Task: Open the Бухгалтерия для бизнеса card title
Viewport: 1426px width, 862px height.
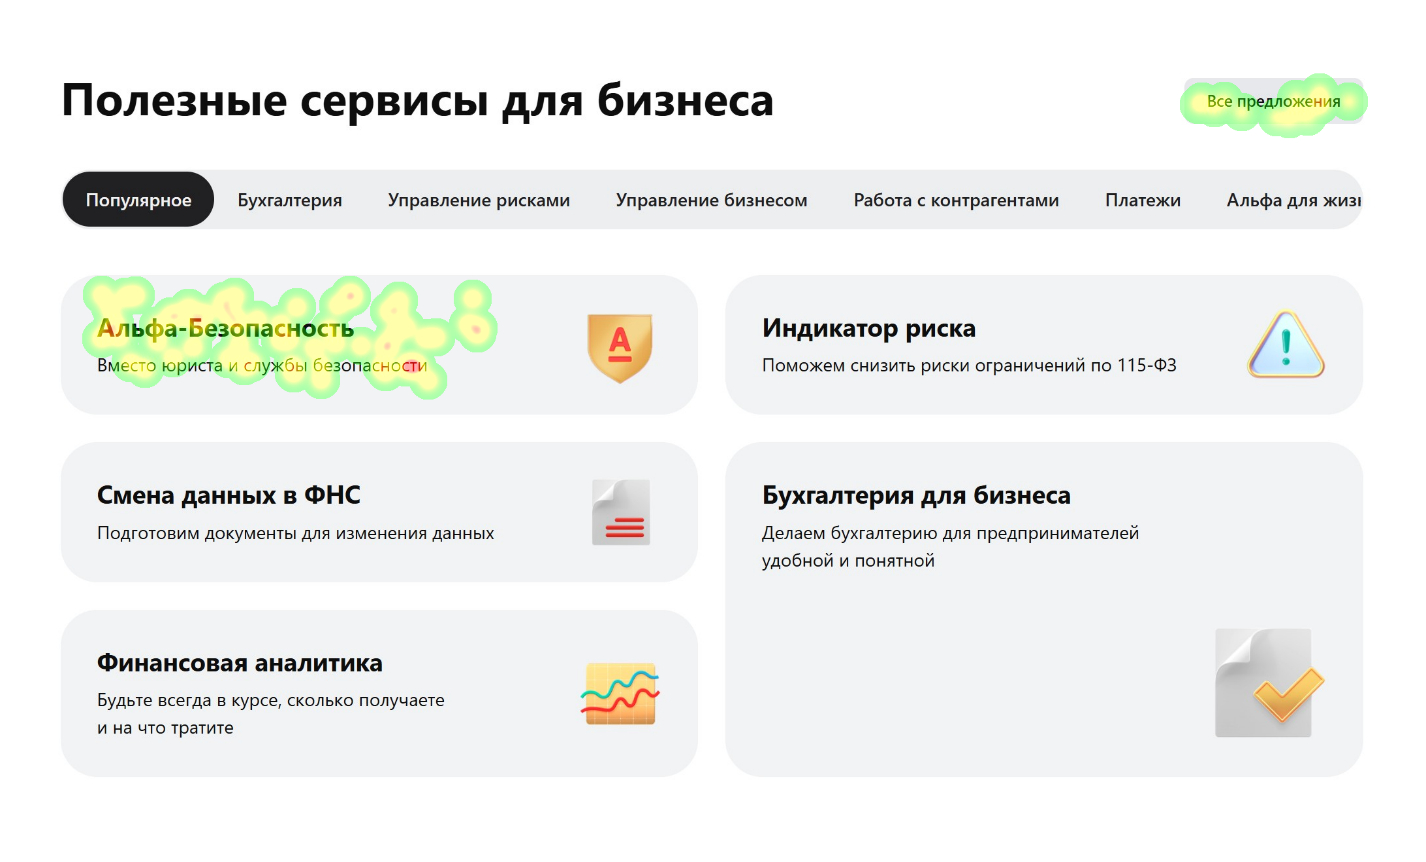Action: (x=916, y=495)
